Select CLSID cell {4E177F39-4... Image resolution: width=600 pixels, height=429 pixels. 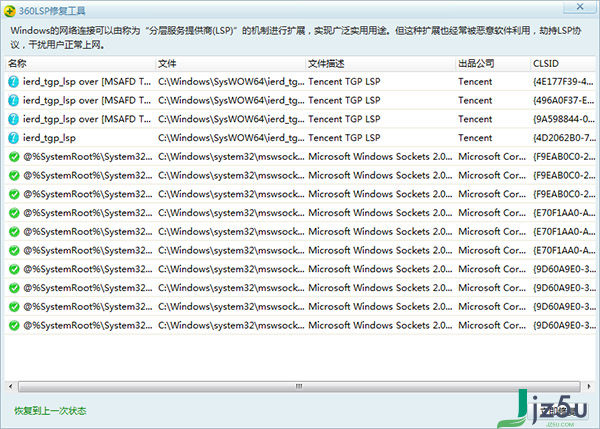tap(563, 82)
